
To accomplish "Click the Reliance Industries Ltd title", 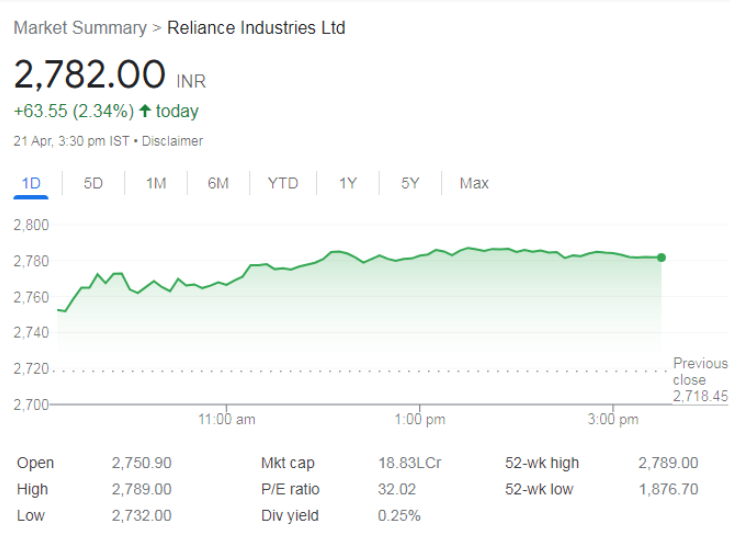I will (256, 28).
